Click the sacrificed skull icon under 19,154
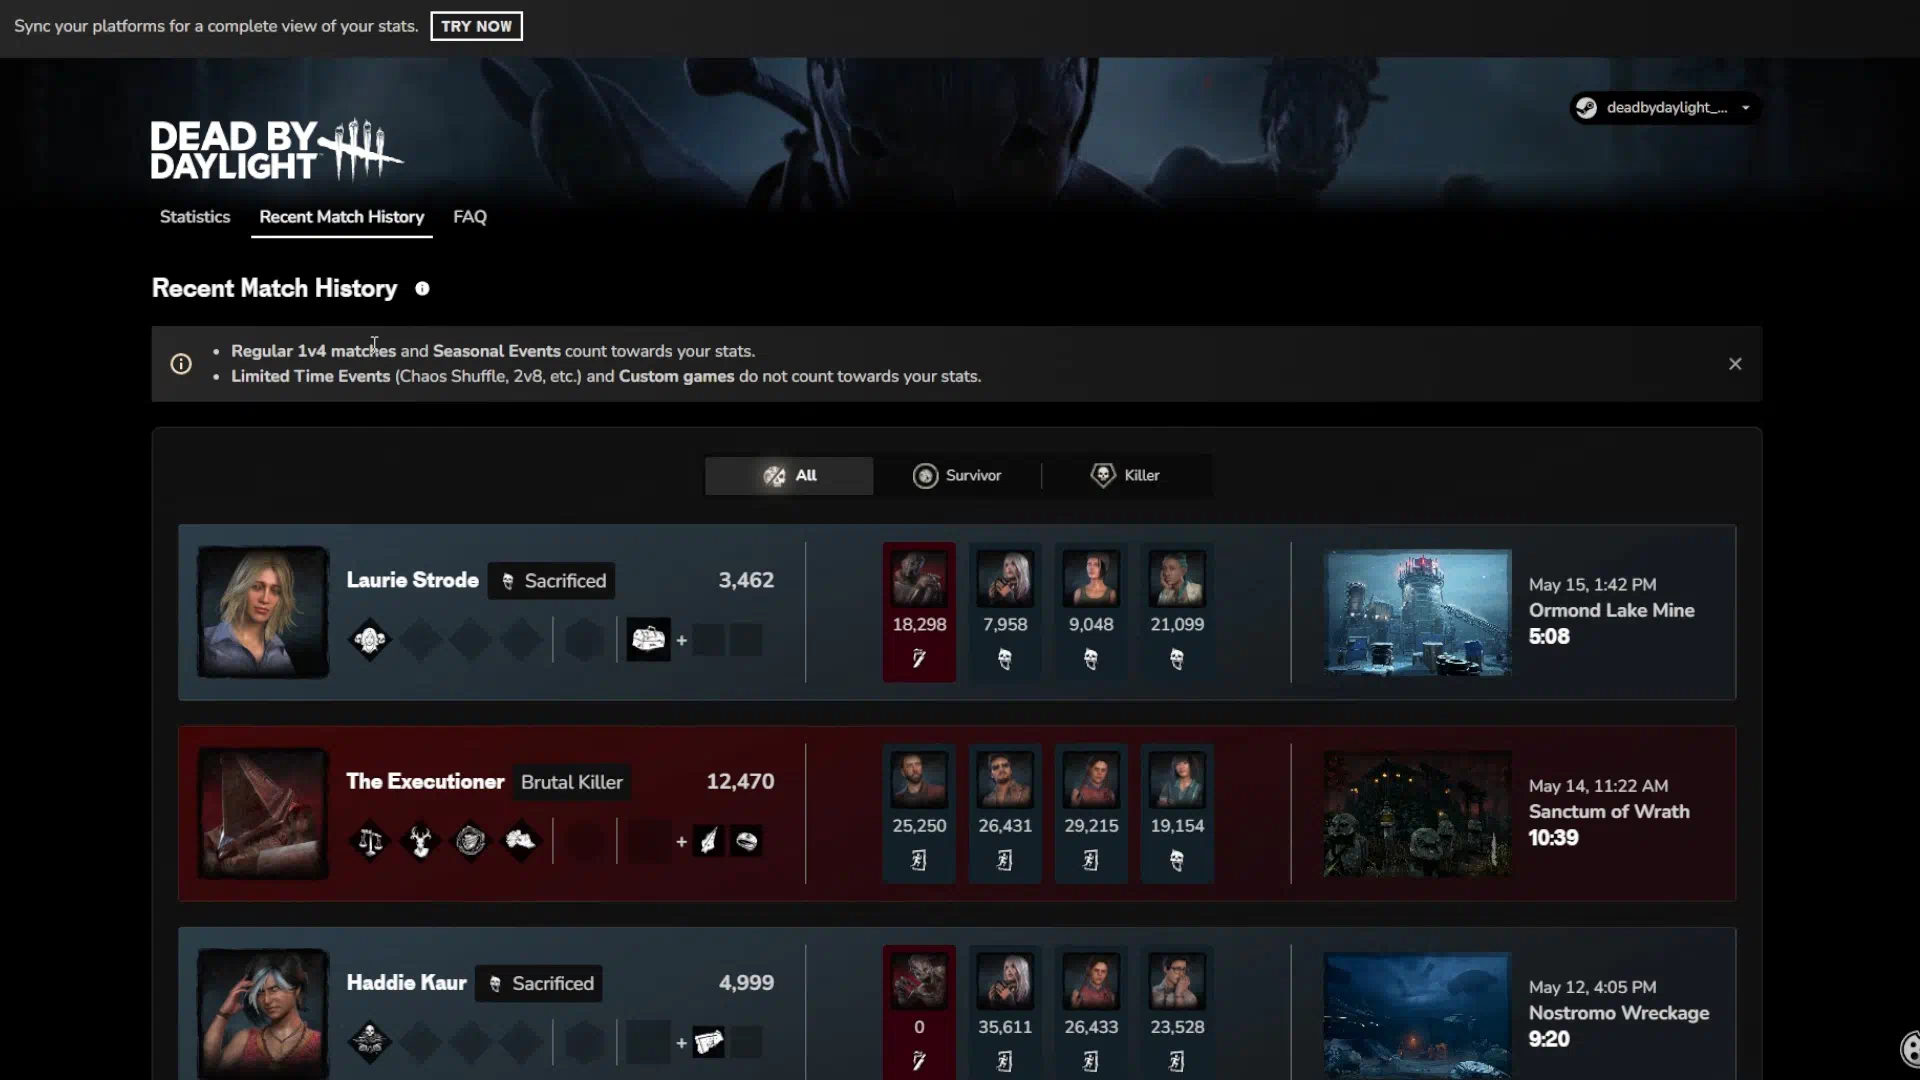 tap(1177, 860)
